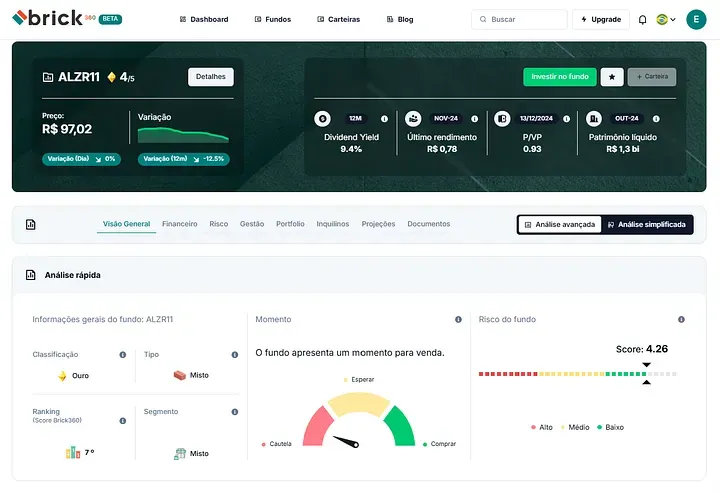Select Análise avançada view mode
Viewport: 720px width, 493px height.
[x=559, y=225]
